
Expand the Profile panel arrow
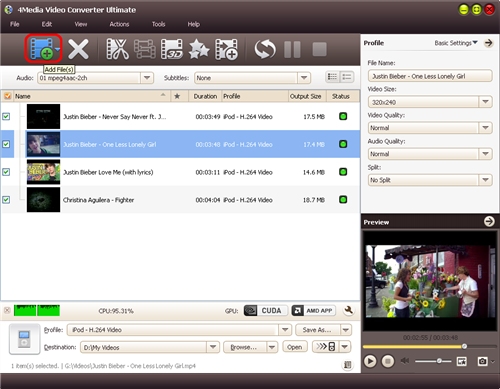pyautogui.click(x=489, y=43)
